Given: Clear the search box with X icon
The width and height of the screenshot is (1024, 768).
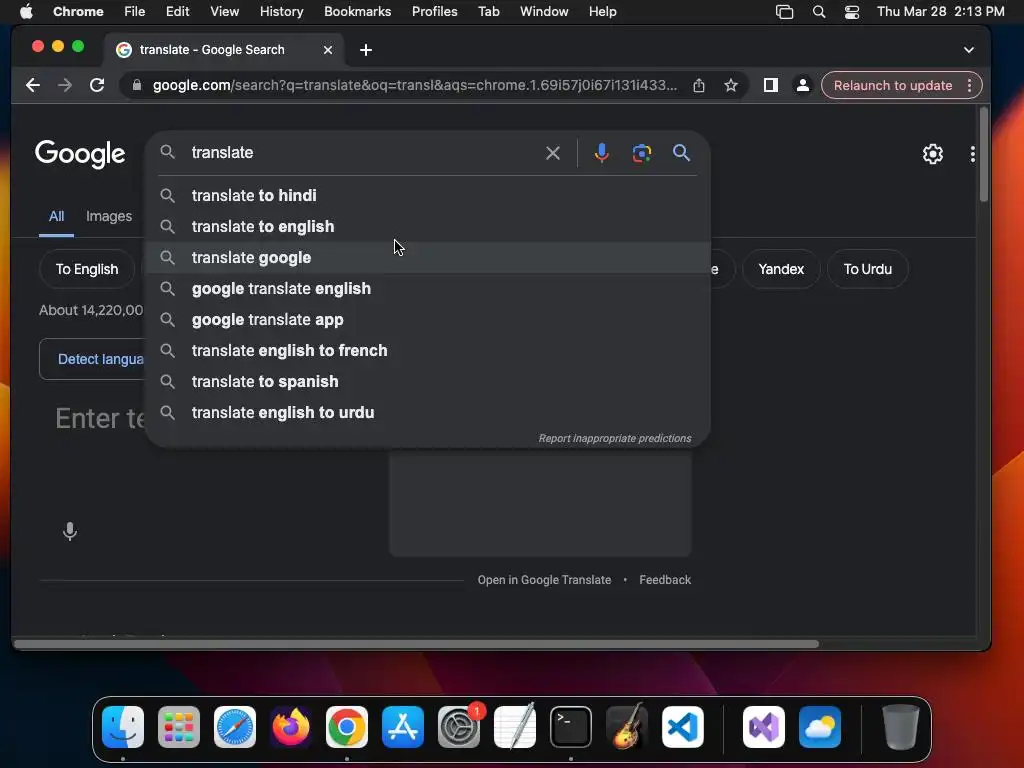Looking at the screenshot, I should (552, 153).
